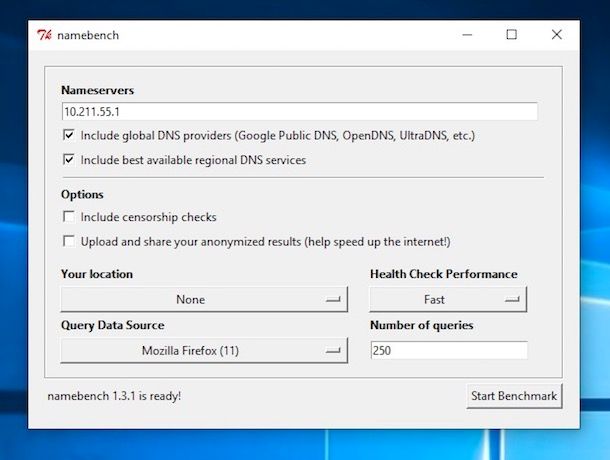This screenshot has width=610, height=460.
Task: Click the namebench window title text
Action: [x=88, y=35]
